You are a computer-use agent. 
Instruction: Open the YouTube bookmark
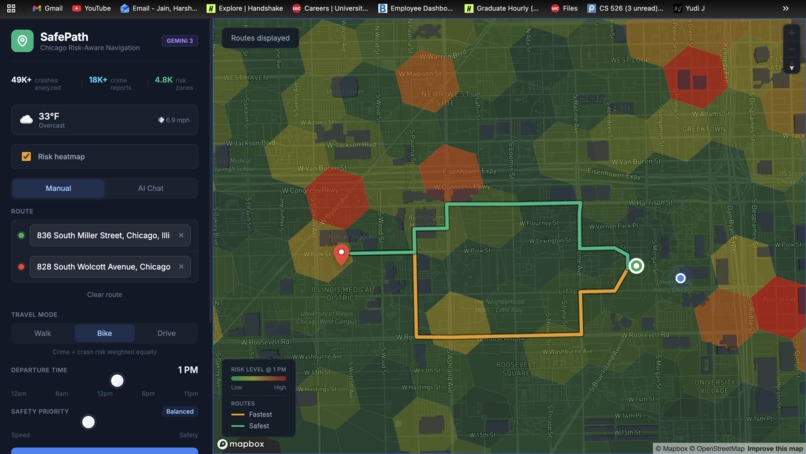[91, 8]
